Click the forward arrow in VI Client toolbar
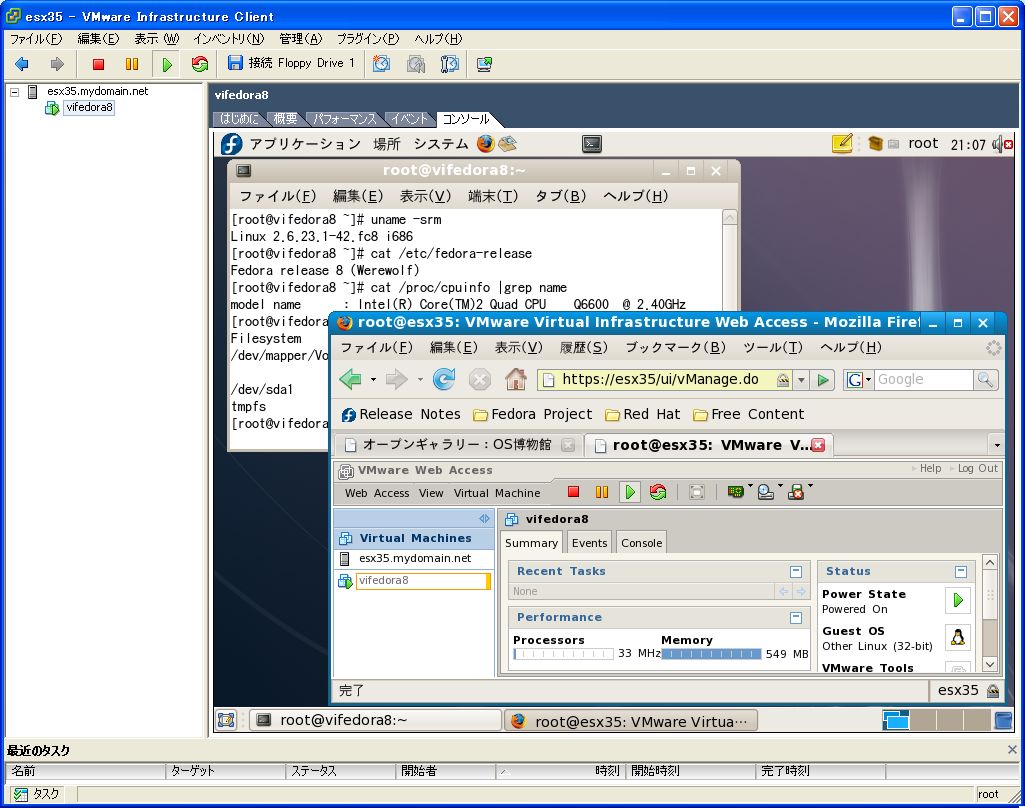 click(57, 64)
